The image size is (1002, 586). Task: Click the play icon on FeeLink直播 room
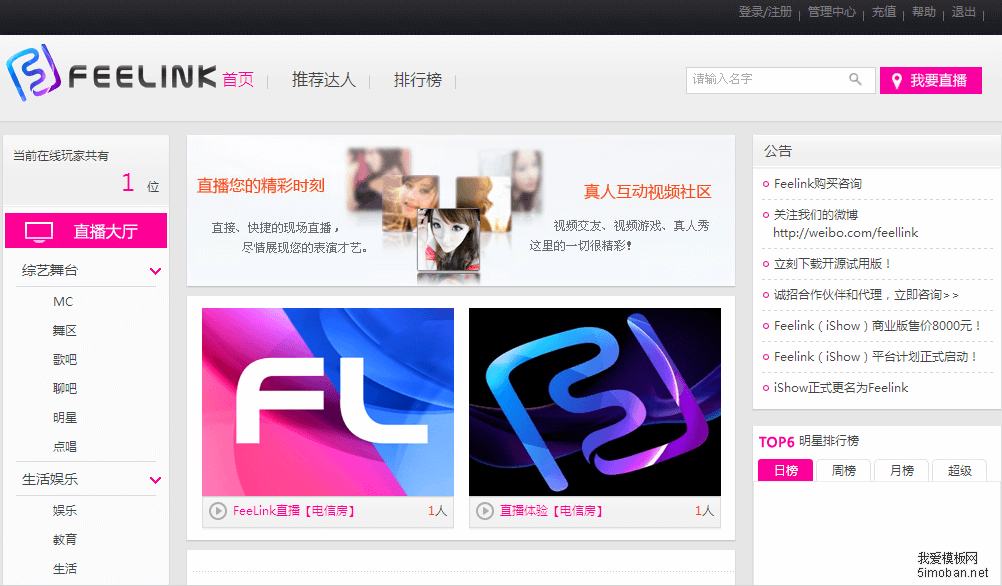[217, 510]
